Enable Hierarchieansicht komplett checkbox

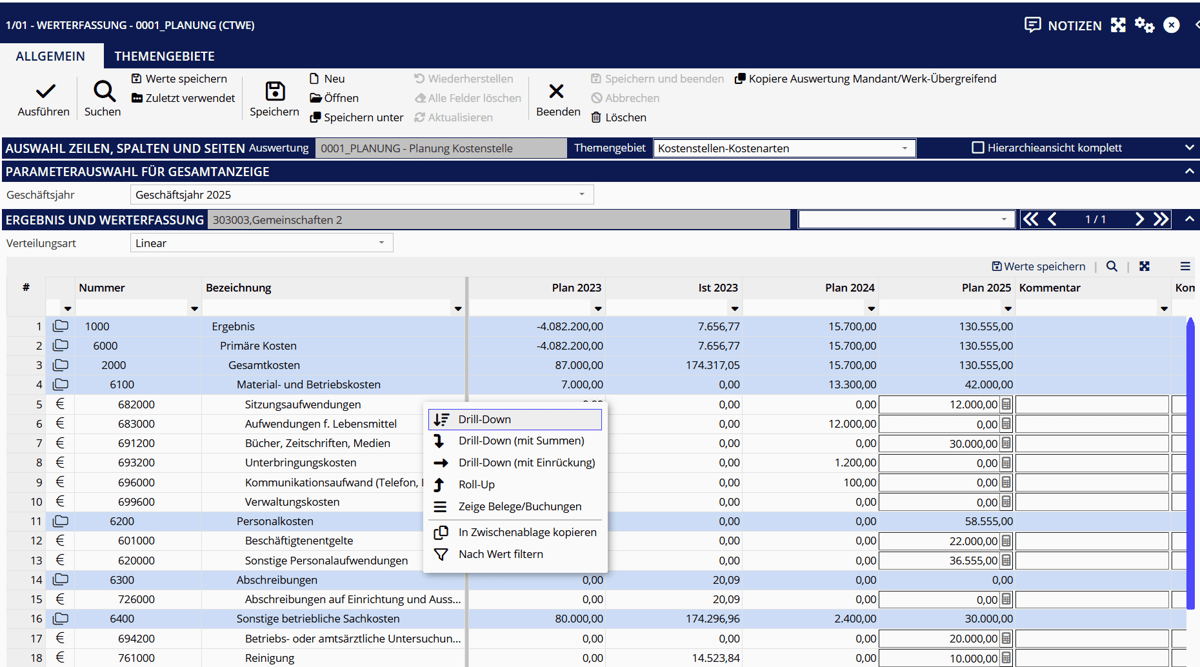(x=978, y=148)
